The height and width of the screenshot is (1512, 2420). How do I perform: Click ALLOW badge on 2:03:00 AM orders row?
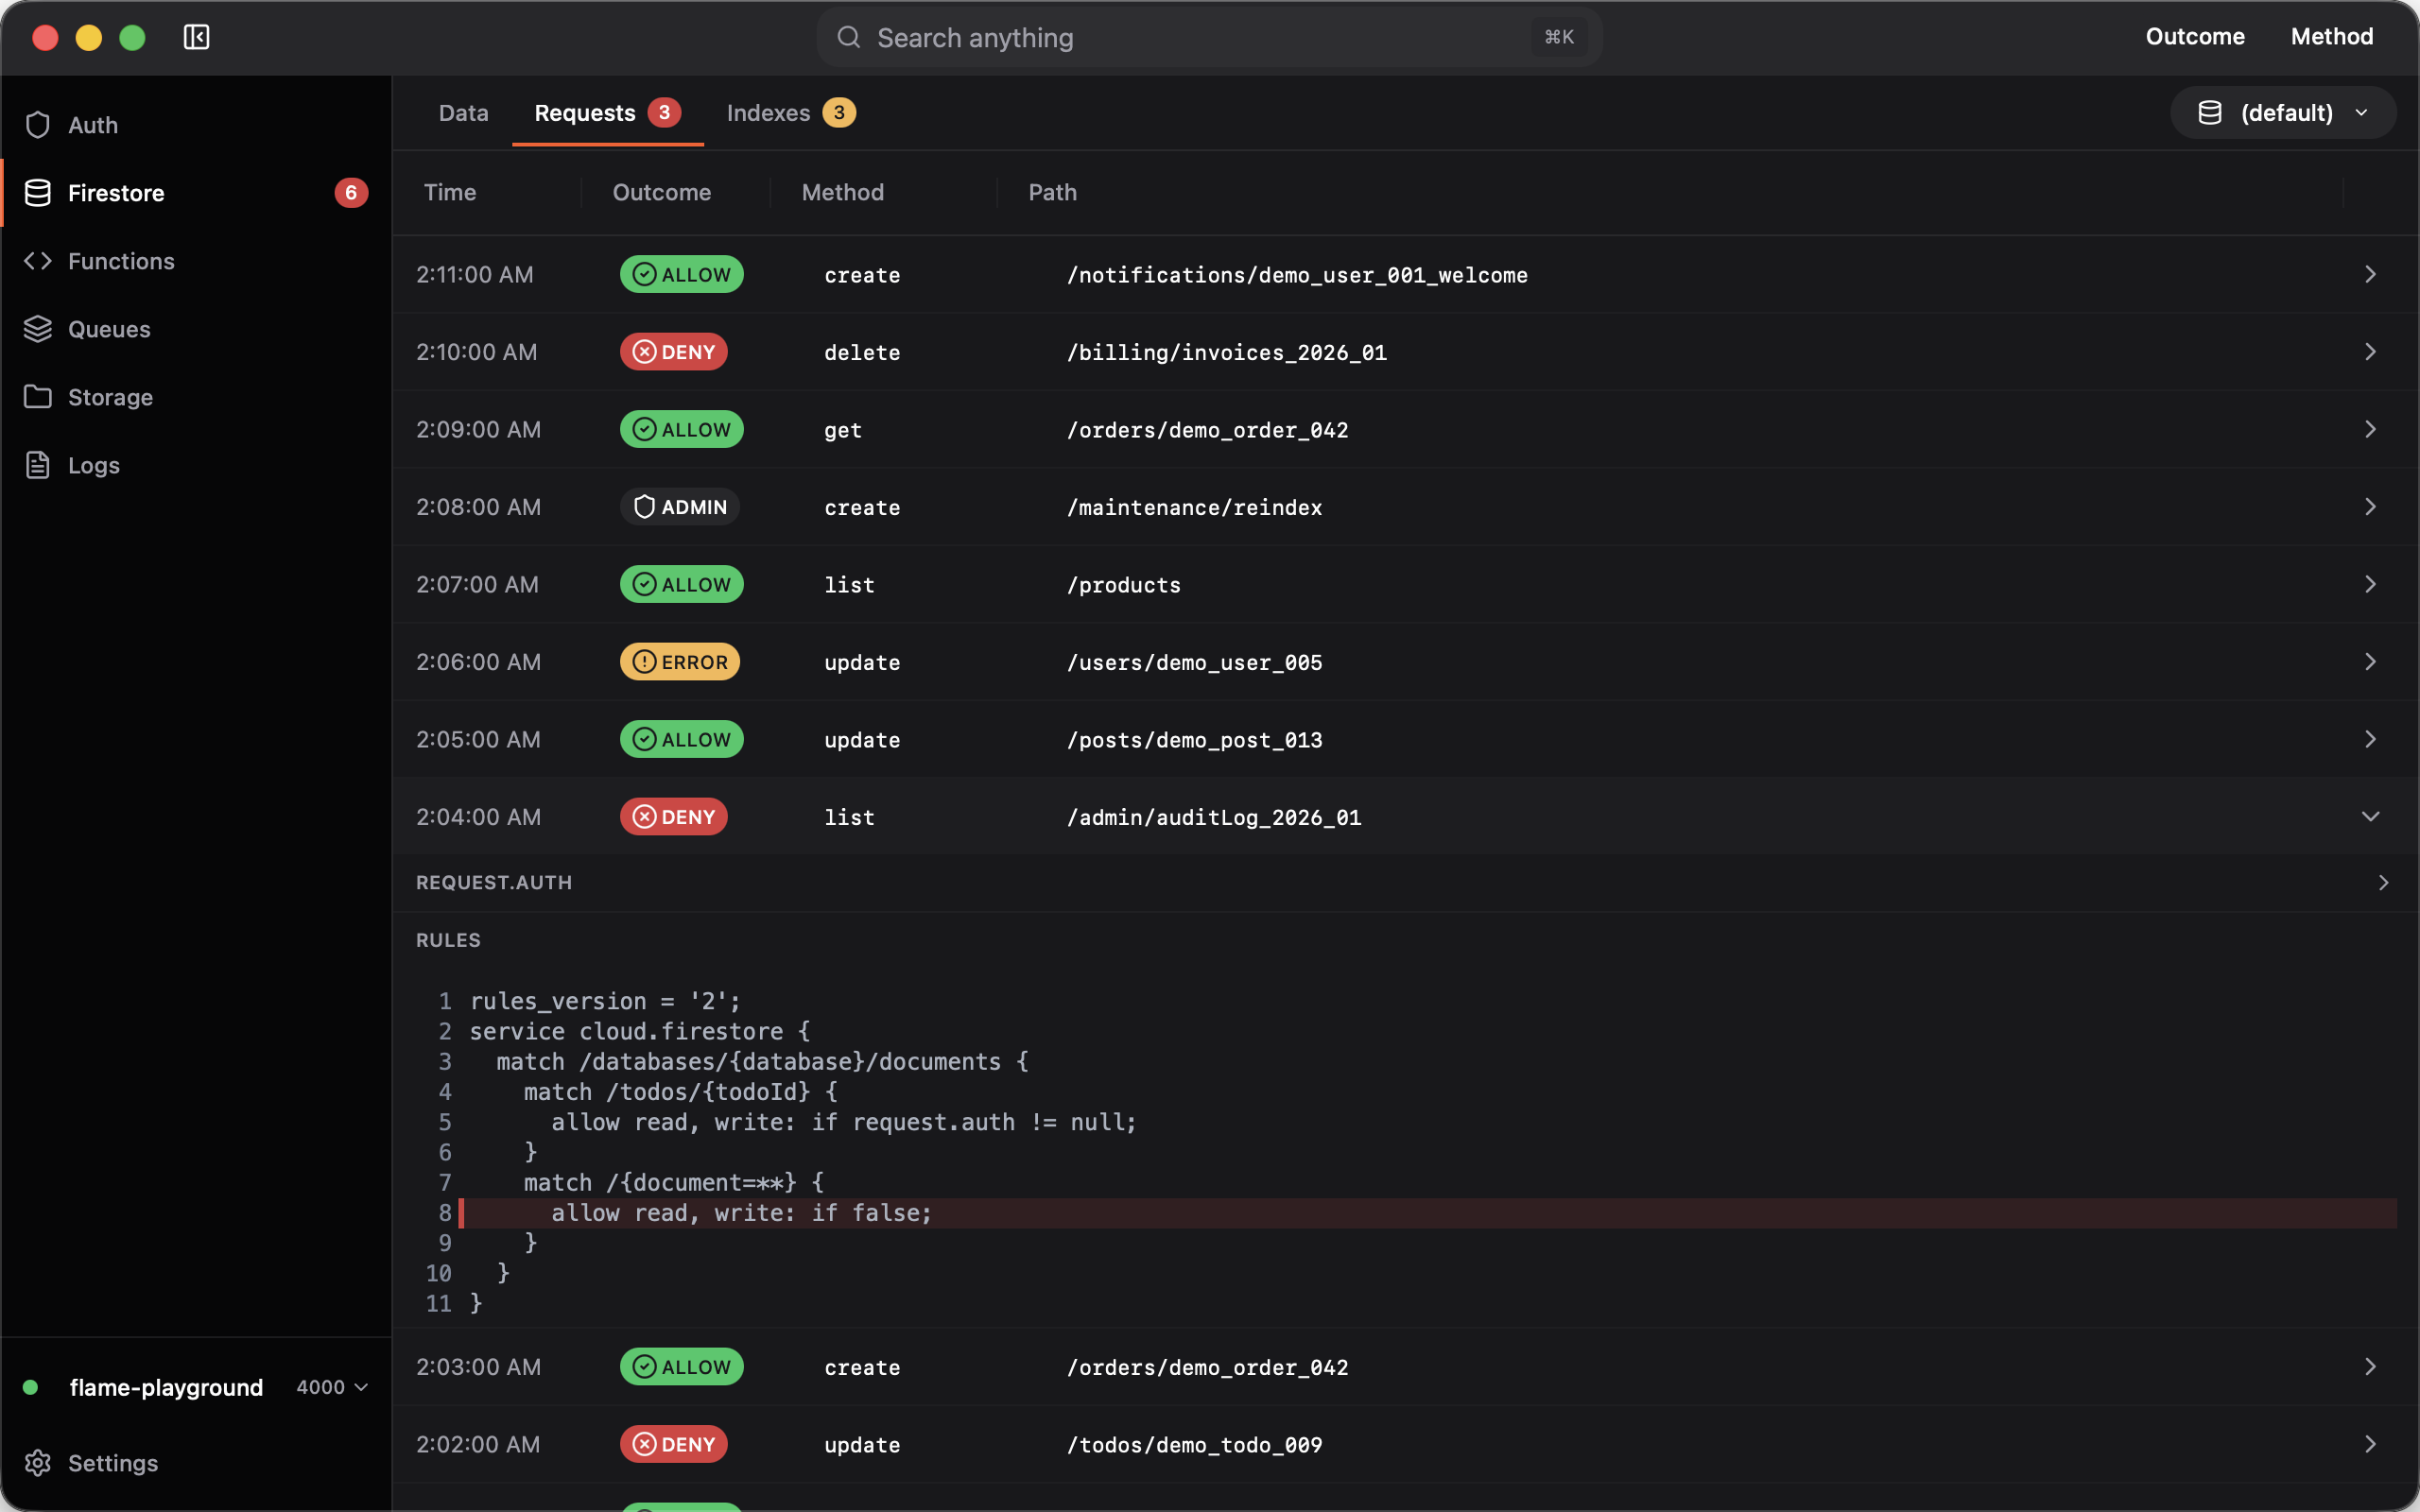[681, 1367]
